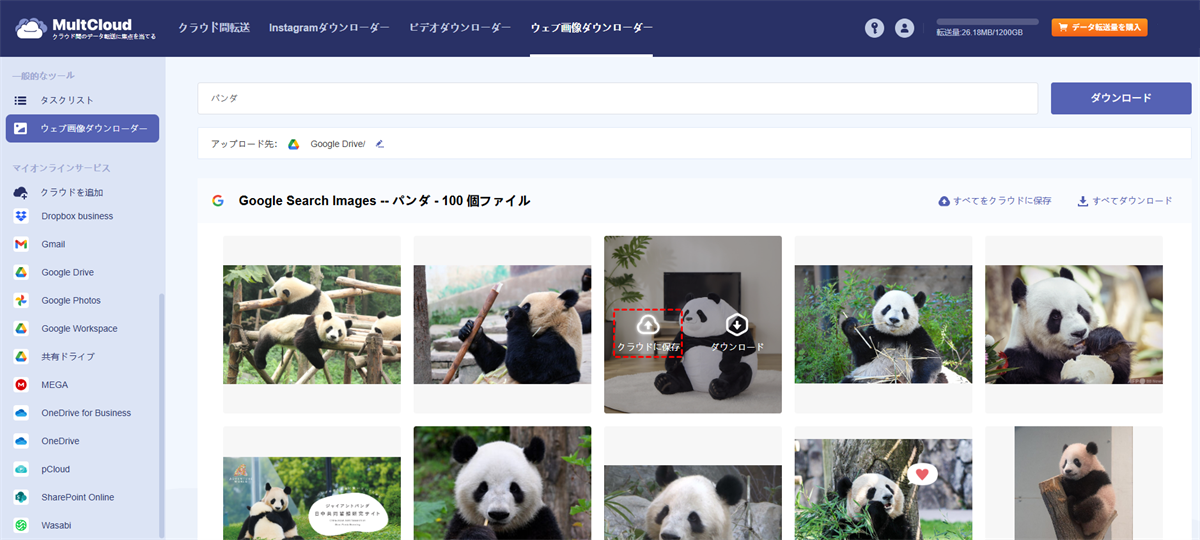Click すべてダウンロード link

coord(1125,201)
